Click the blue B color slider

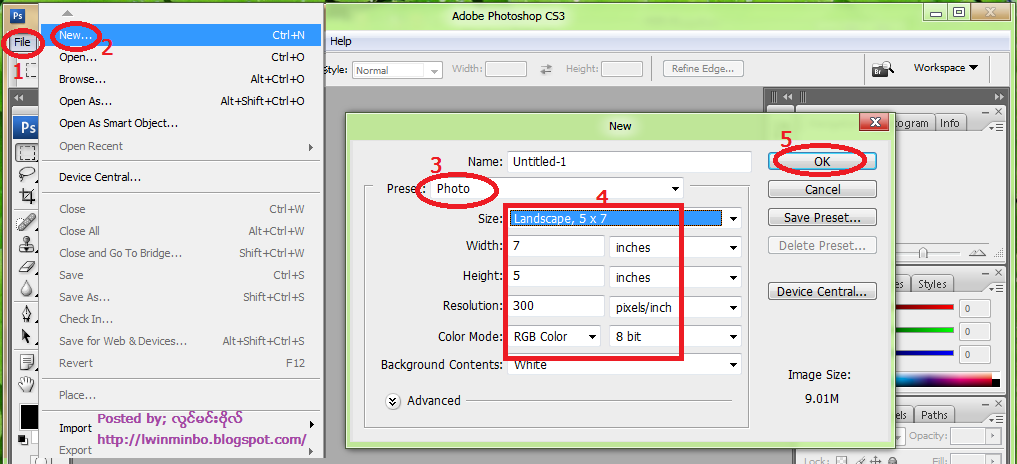[x=924, y=353]
